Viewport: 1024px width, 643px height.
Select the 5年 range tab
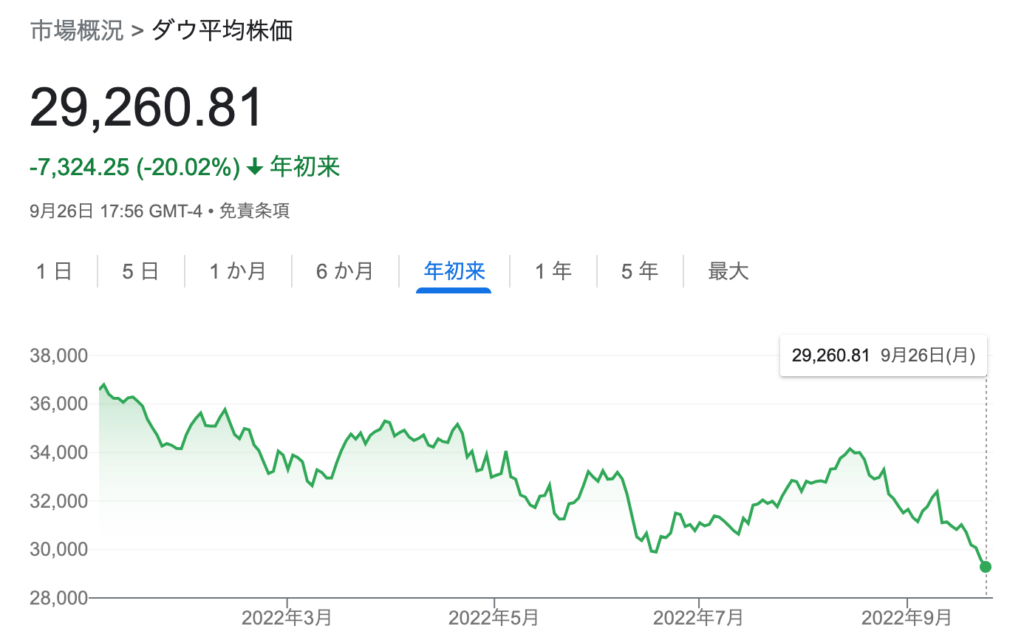(x=640, y=271)
